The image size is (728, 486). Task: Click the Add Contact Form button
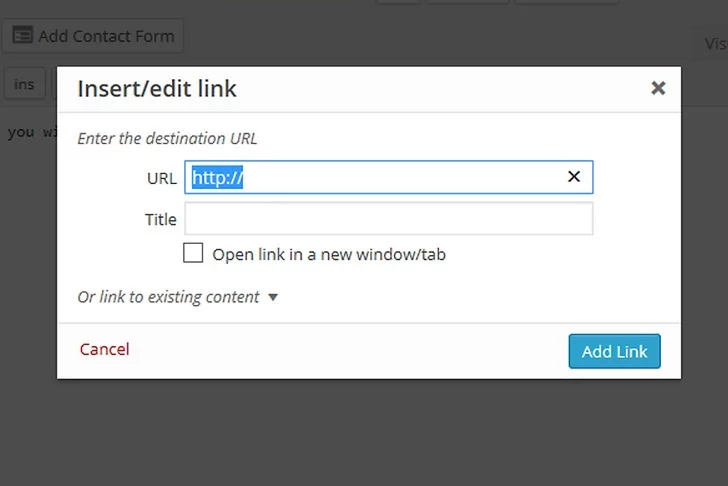(92, 36)
